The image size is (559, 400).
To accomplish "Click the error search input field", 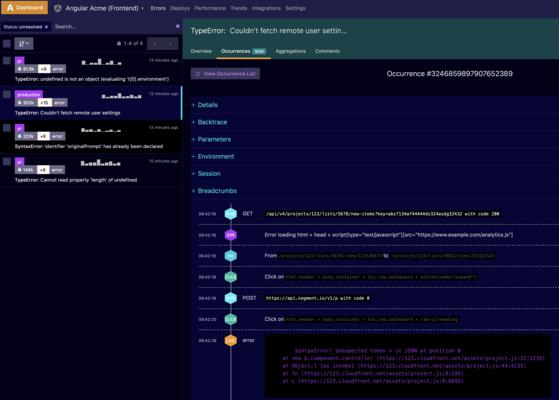I will pyautogui.click(x=113, y=27).
